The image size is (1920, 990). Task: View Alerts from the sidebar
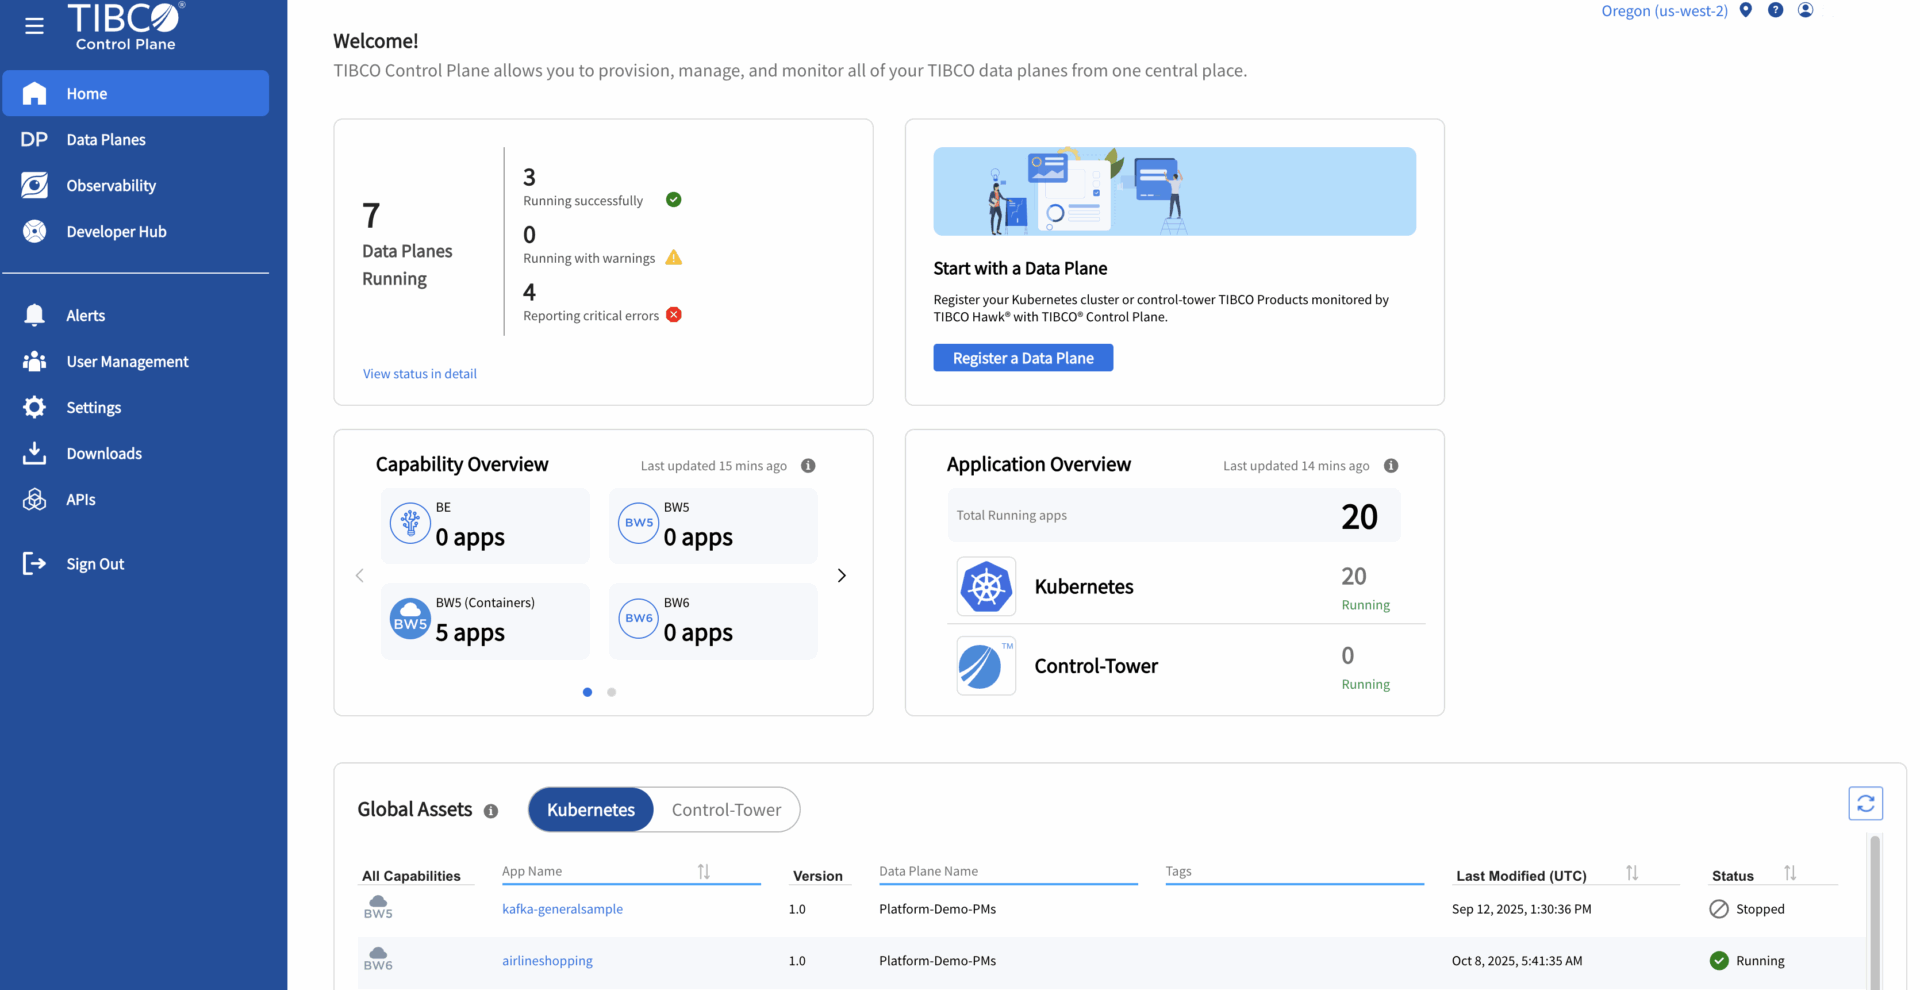coord(84,315)
